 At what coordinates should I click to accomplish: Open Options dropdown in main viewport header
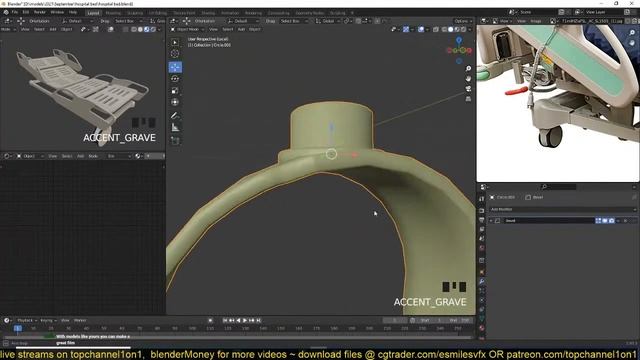tap(462, 21)
